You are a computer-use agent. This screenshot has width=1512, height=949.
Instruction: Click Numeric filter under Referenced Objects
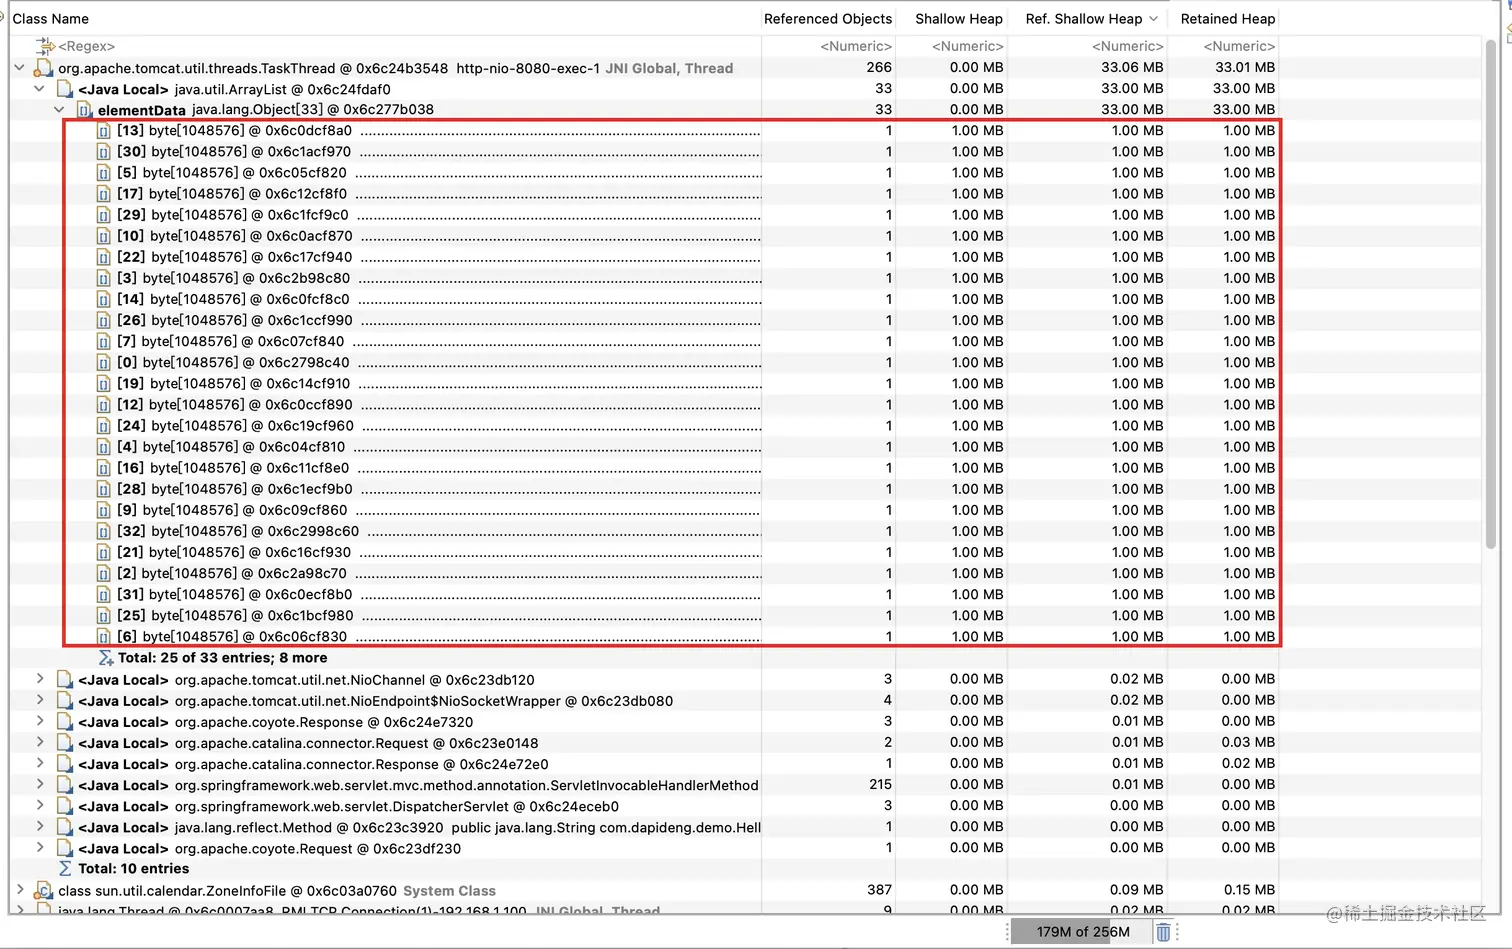[x=855, y=46]
